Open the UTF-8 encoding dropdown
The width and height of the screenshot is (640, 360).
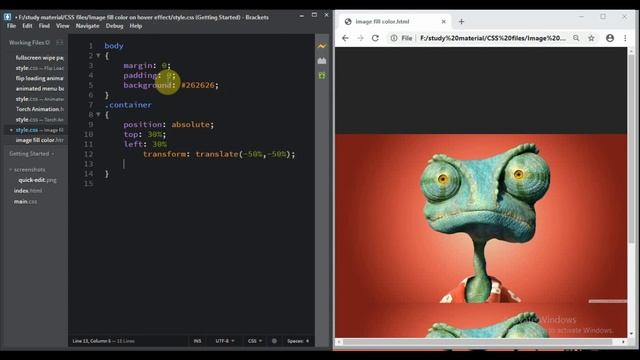tap(225, 341)
